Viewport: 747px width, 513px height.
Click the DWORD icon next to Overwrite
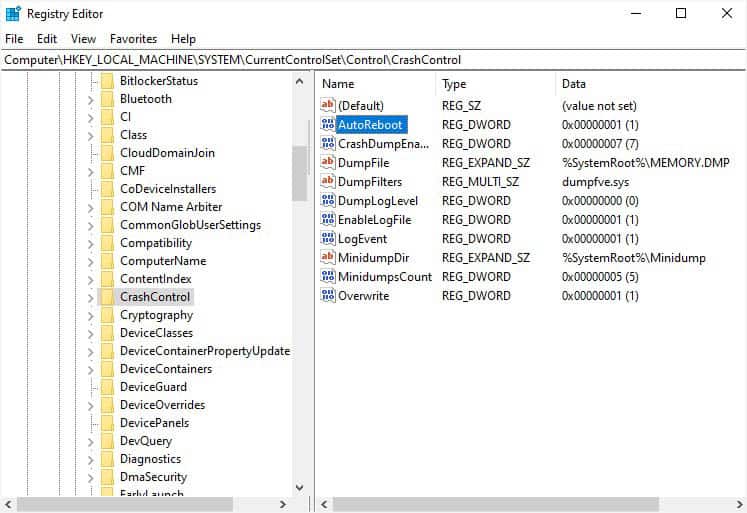(x=328, y=296)
